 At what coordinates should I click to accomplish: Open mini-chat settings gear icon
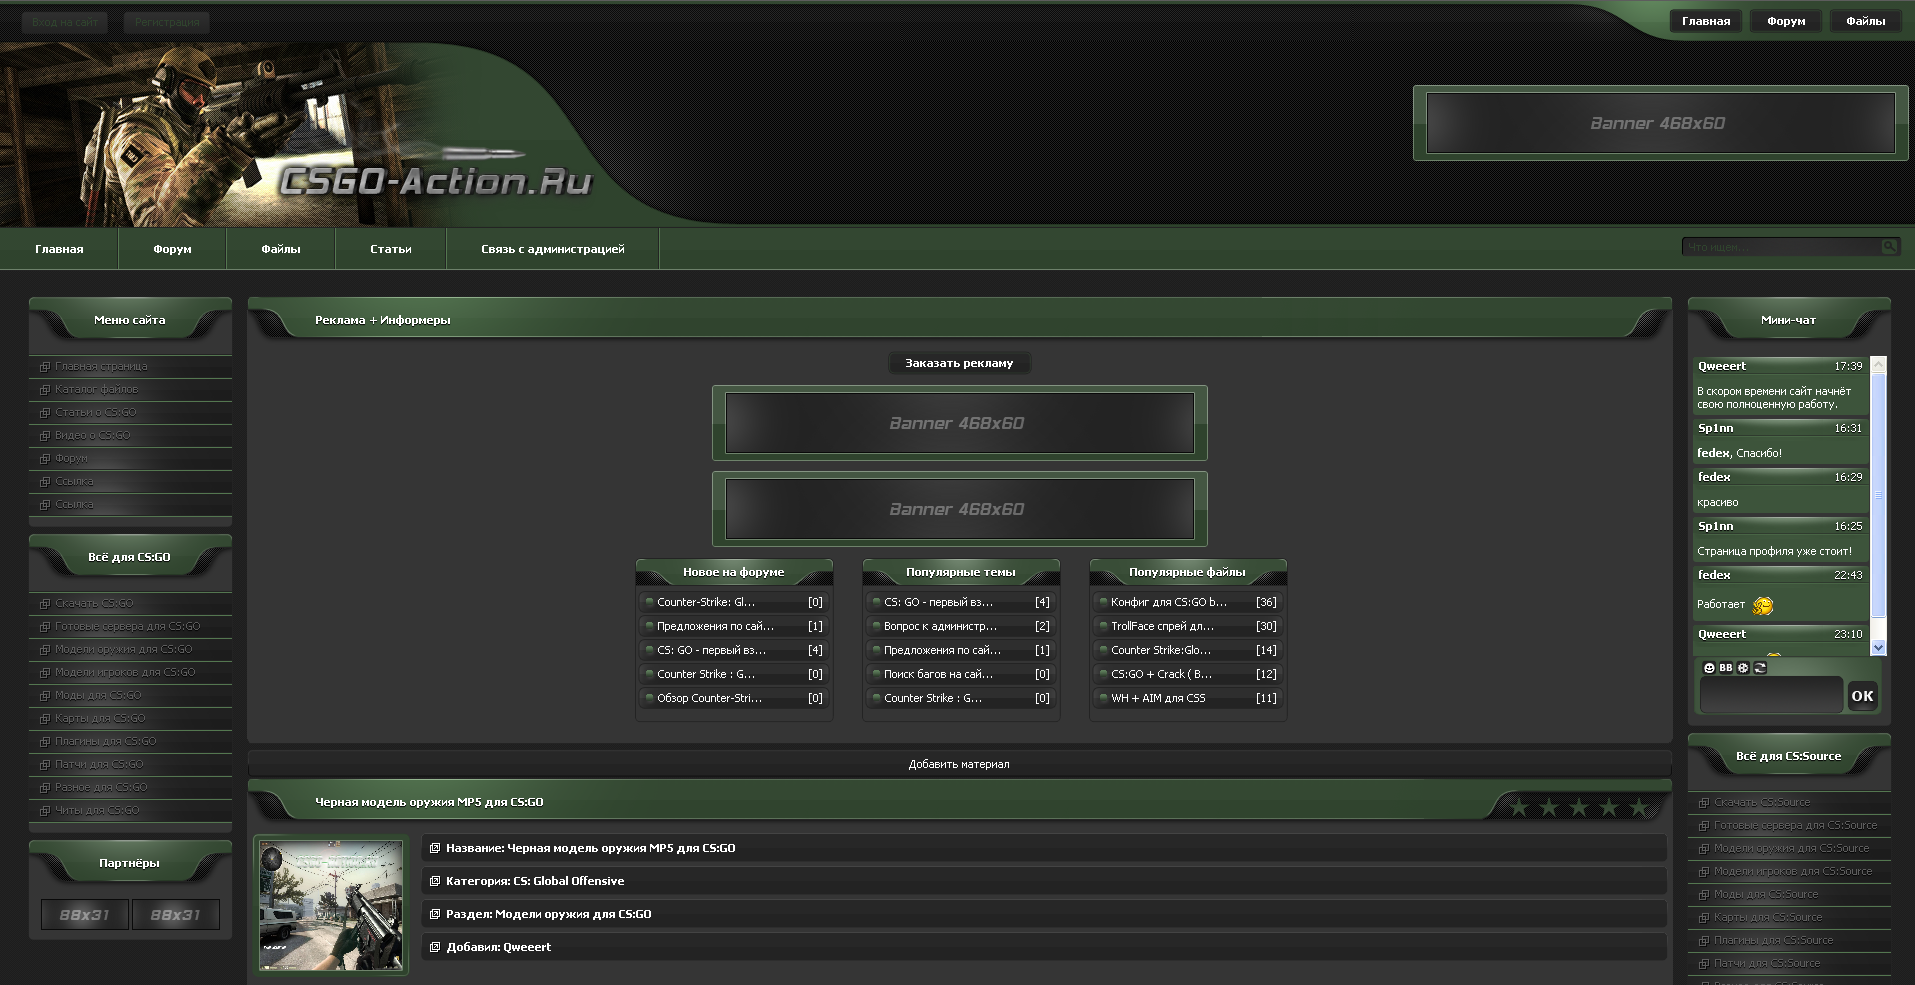[x=1743, y=668]
